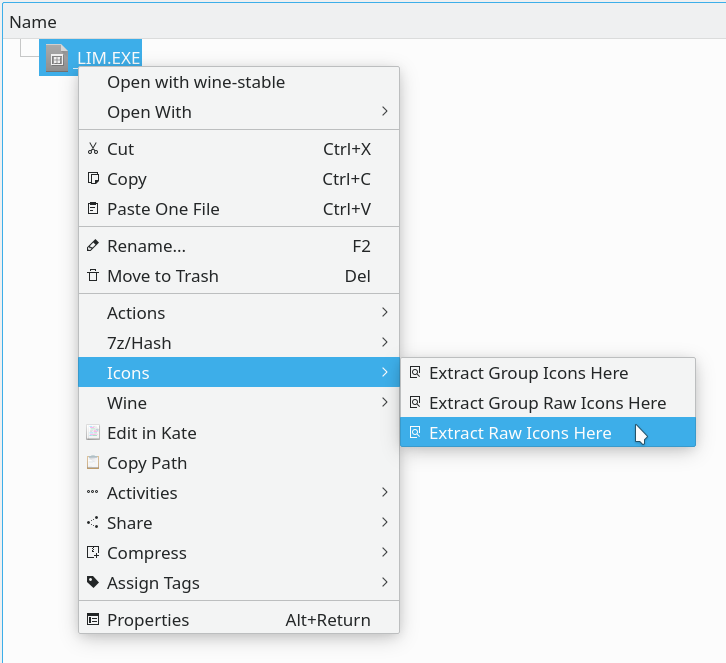This screenshot has width=726, height=663.
Task: Click the Edit in Kate icon
Action: [93, 432]
